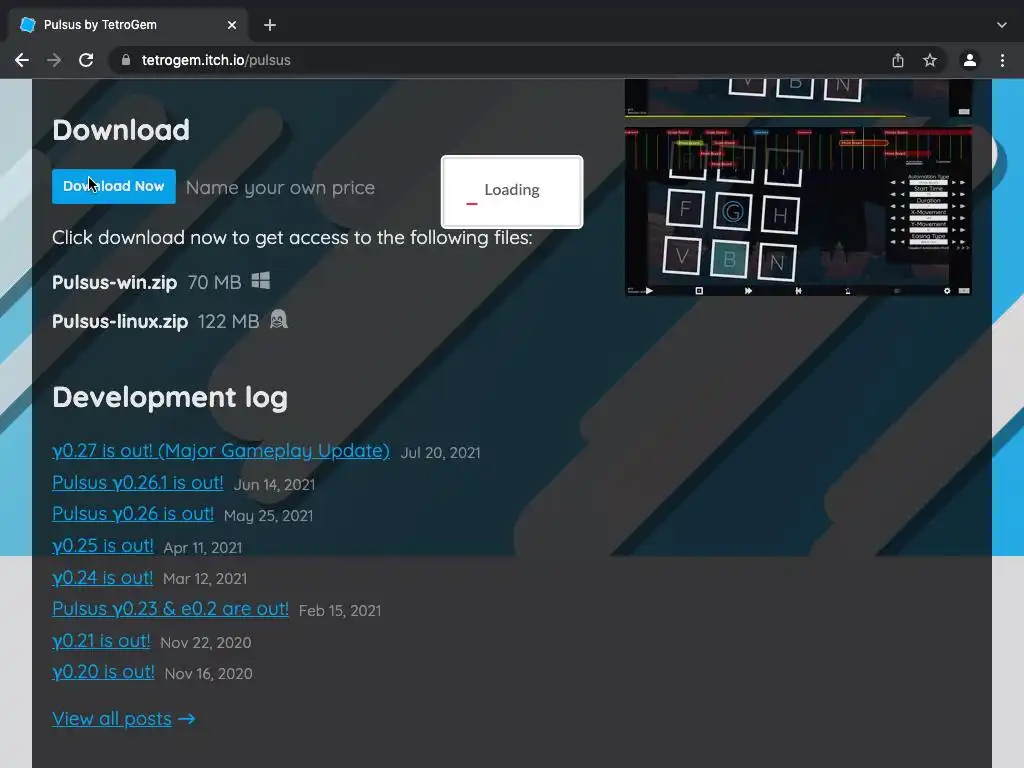Open the Pulsus v0.26 is out! post
The image size is (1024, 768).
133,514
